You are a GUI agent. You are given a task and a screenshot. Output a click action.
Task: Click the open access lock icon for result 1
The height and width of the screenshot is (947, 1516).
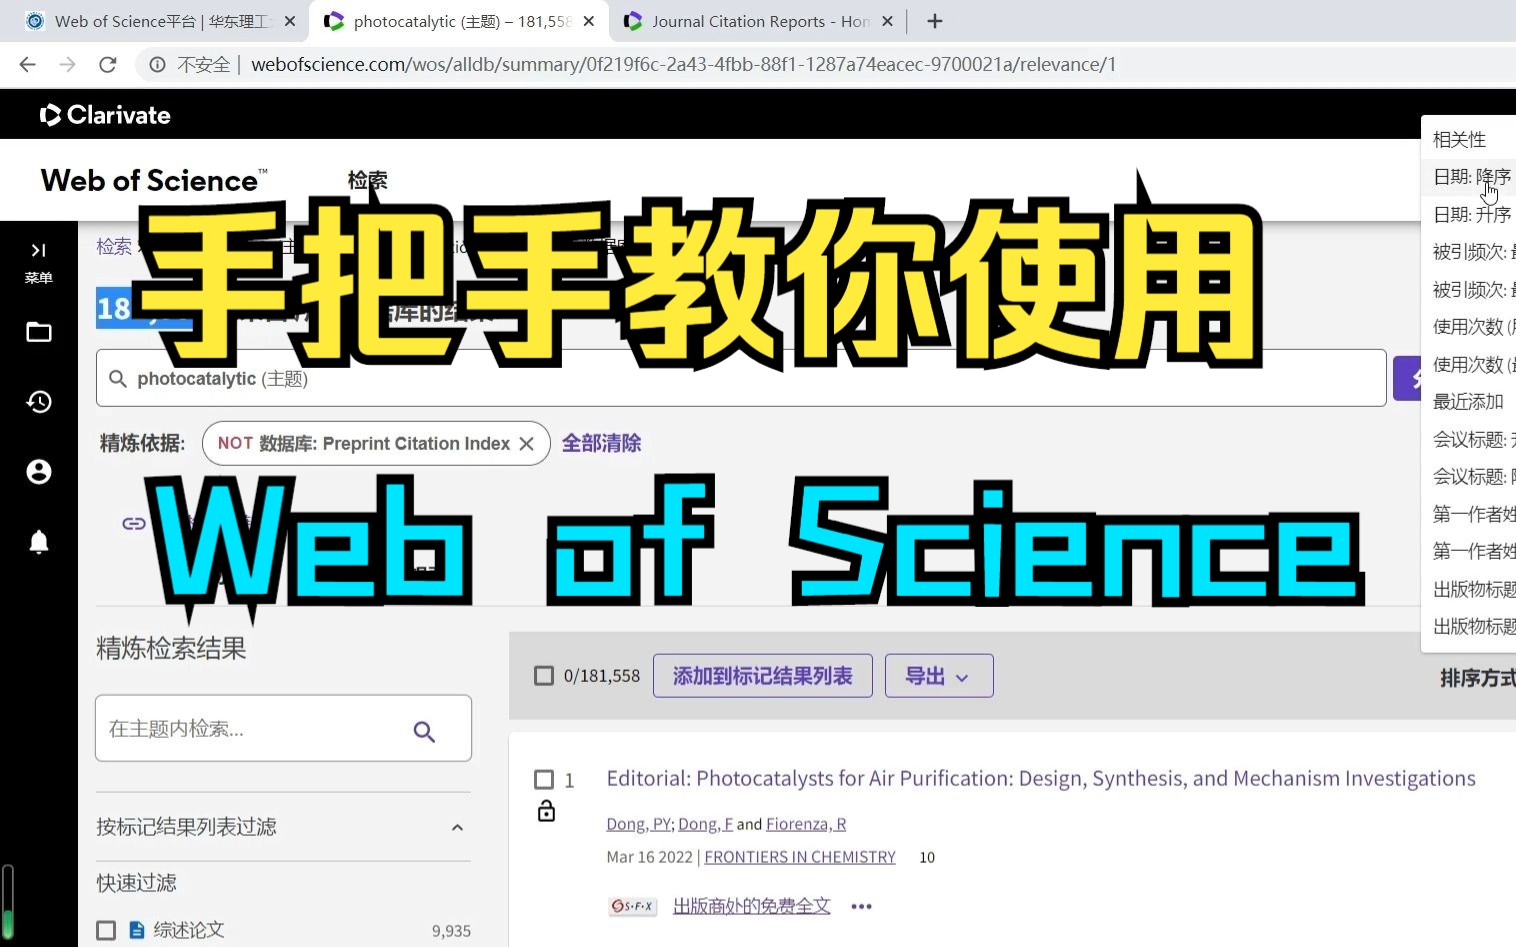546,811
